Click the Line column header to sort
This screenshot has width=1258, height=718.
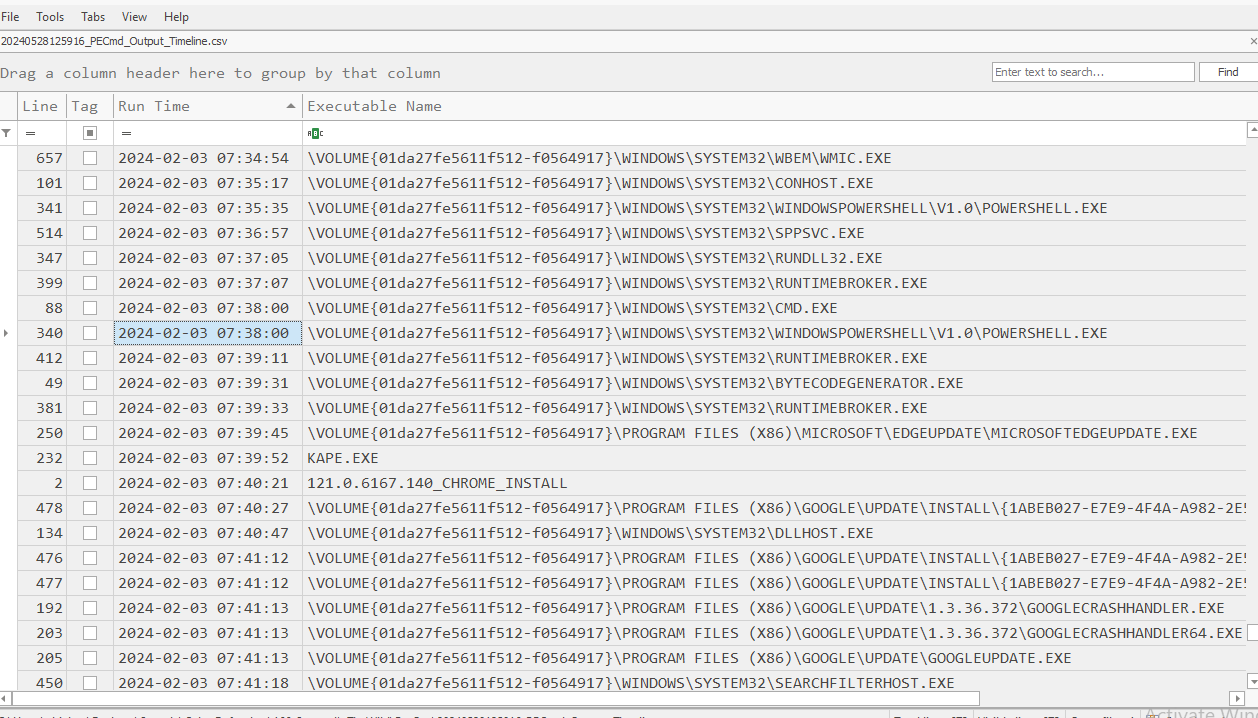pos(40,106)
